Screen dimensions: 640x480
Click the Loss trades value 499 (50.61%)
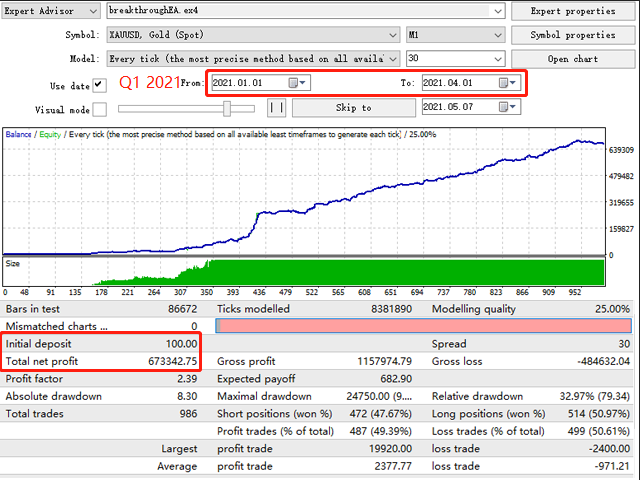pos(599,431)
